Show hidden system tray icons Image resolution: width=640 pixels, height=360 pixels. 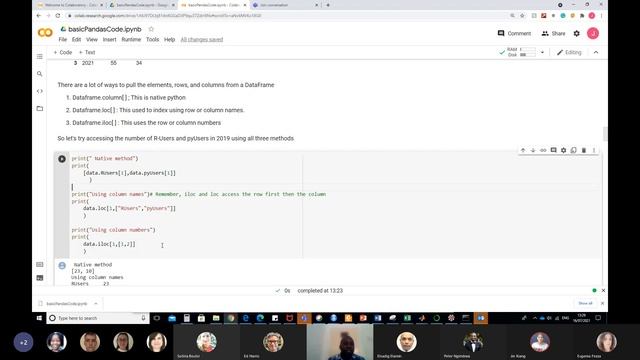[x=534, y=318]
